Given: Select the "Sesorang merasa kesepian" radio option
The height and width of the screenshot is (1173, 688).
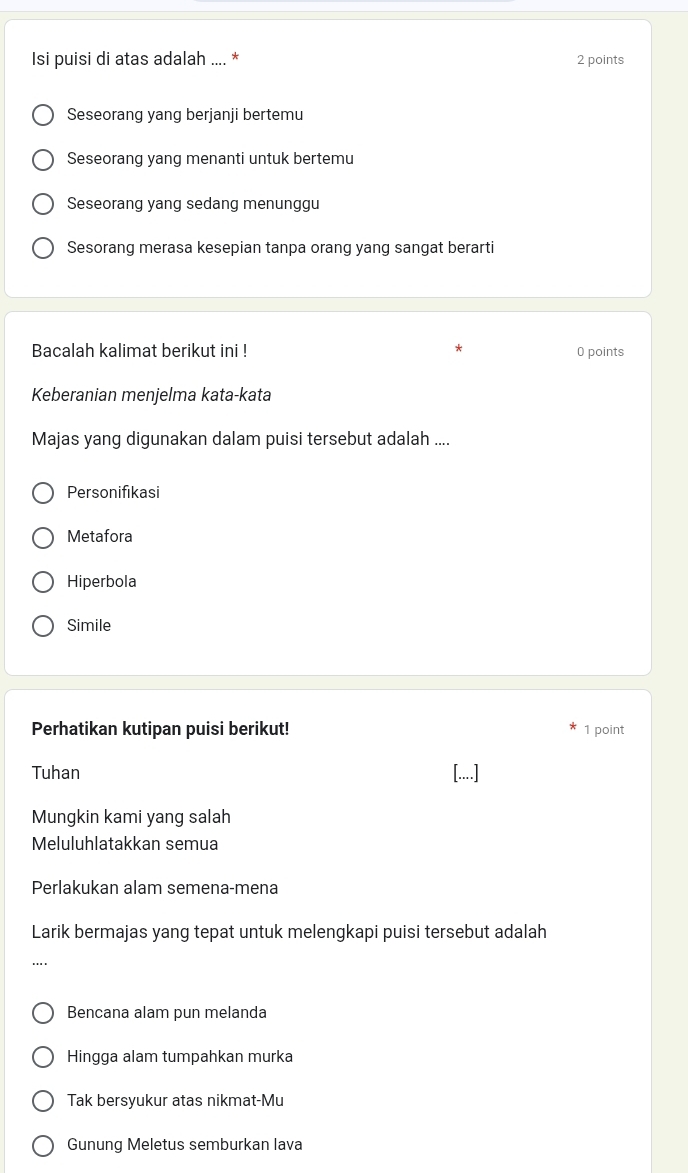Looking at the screenshot, I should (x=43, y=248).
